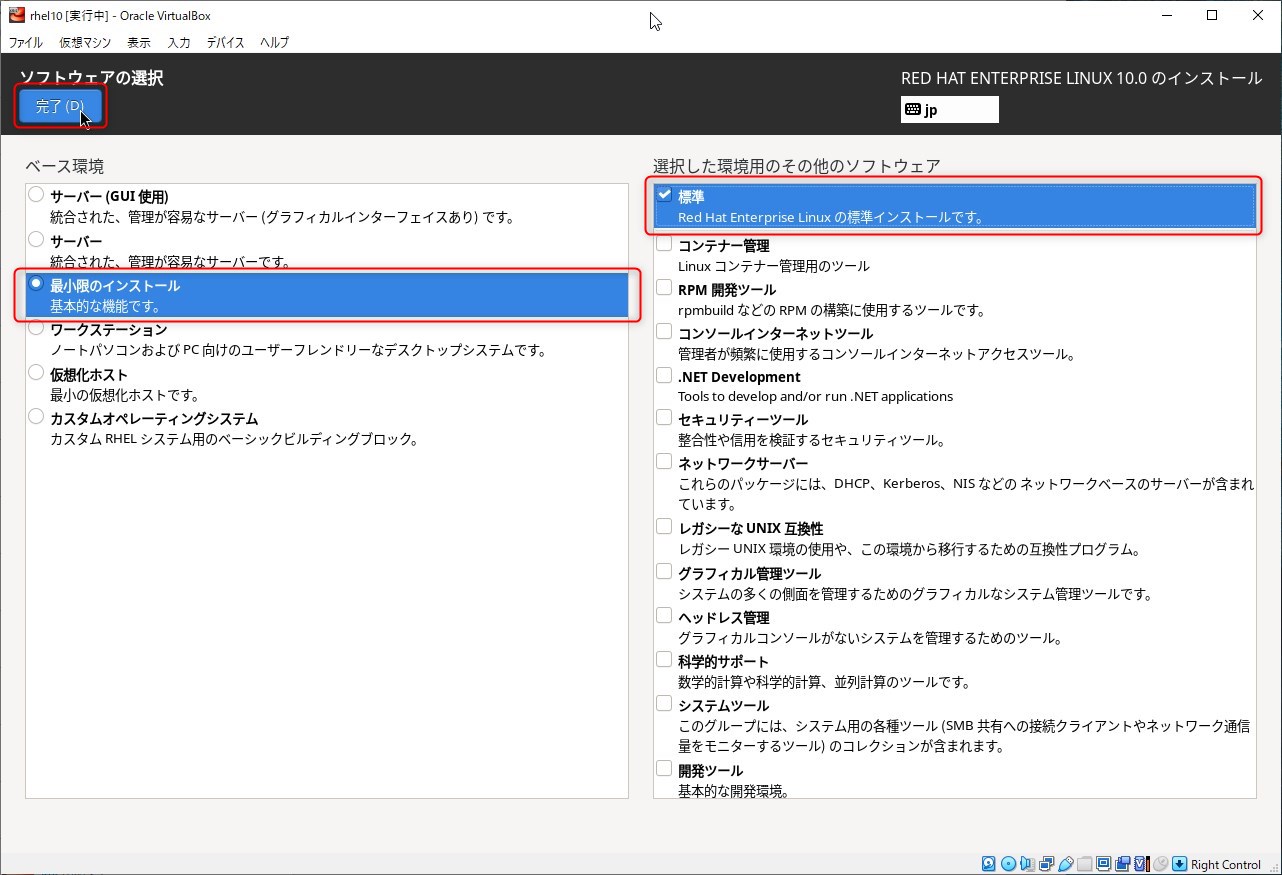Choose the ワークステーション base environment

(36, 328)
